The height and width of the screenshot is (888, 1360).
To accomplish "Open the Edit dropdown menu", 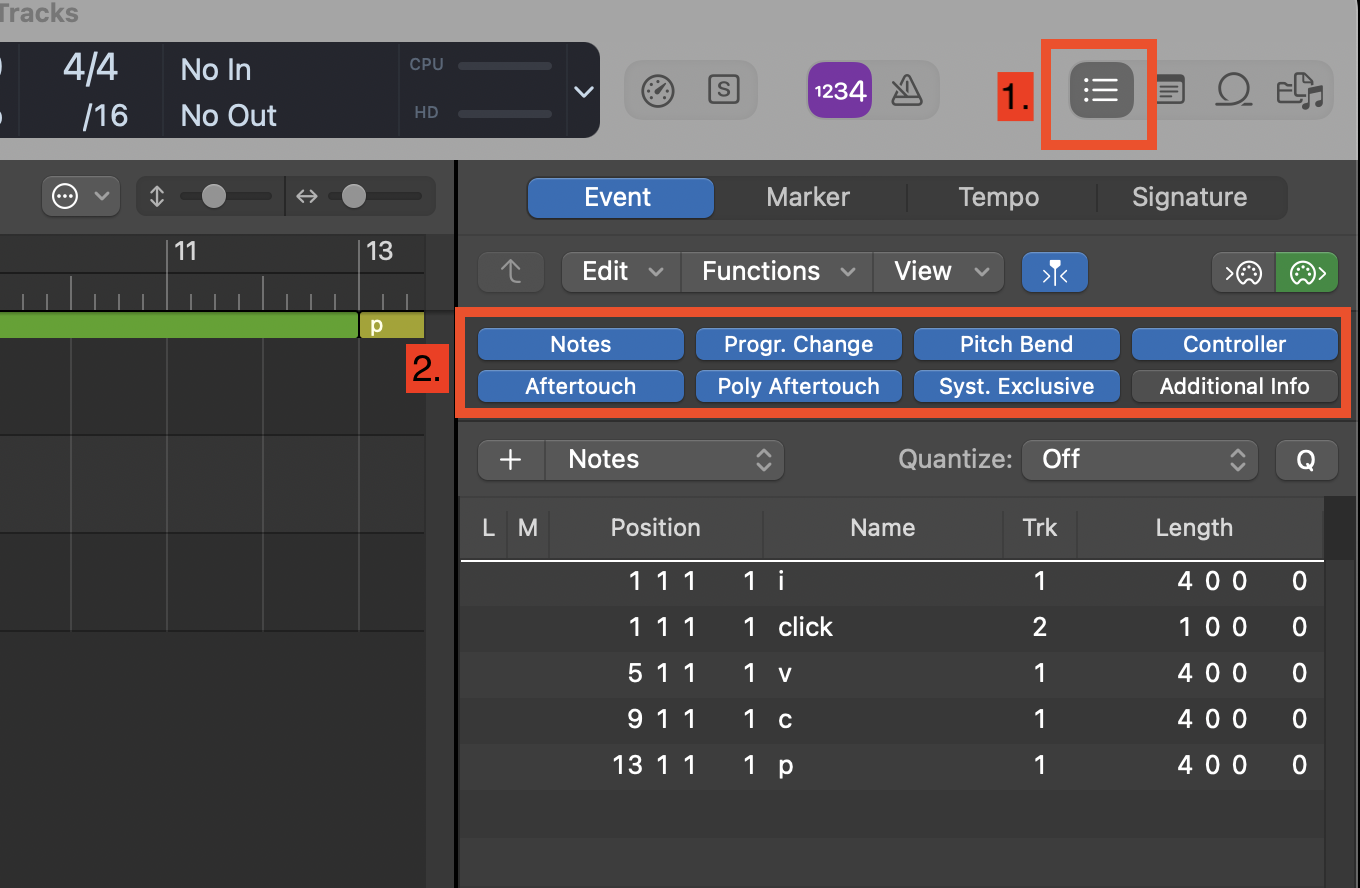I will [x=621, y=272].
